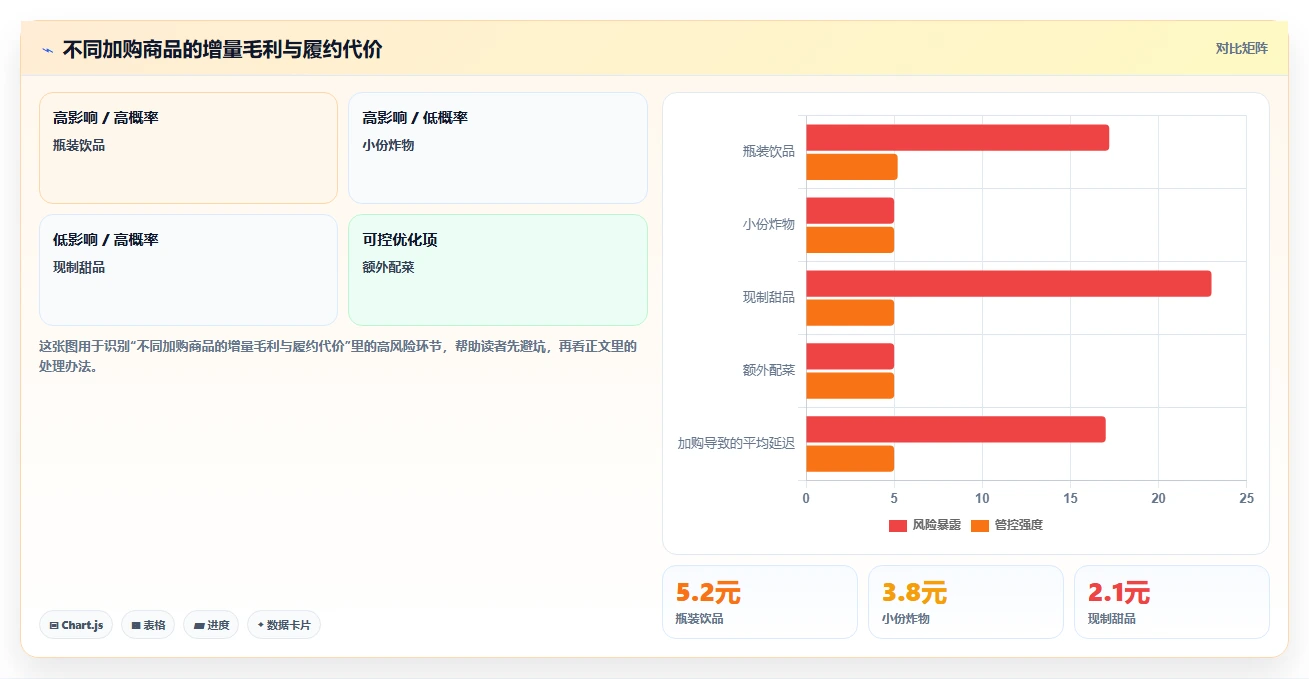Click the 额外配菜 chart axis label
Viewport: 1309px width, 679px height.
pos(769,370)
